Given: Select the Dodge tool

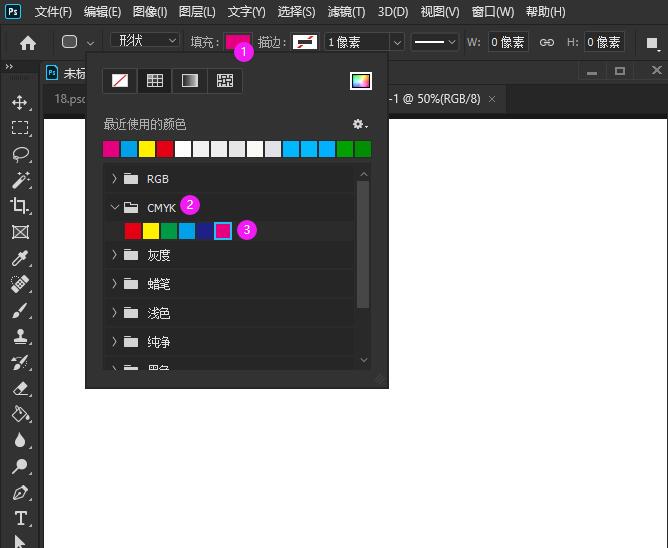Looking at the screenshot, I should point(20,467).
